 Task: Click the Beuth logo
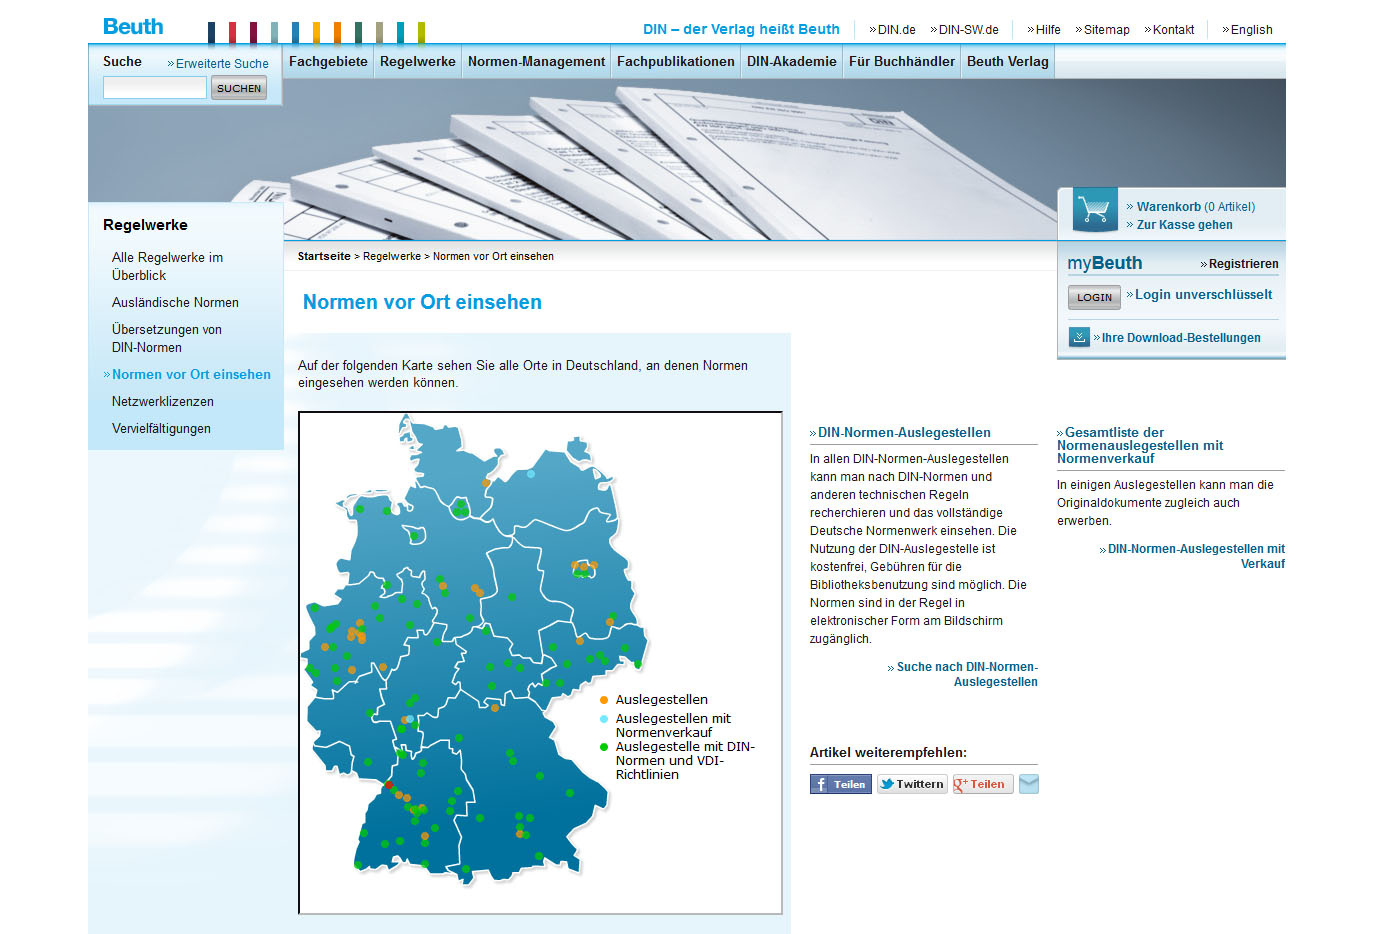pos(133,27)
